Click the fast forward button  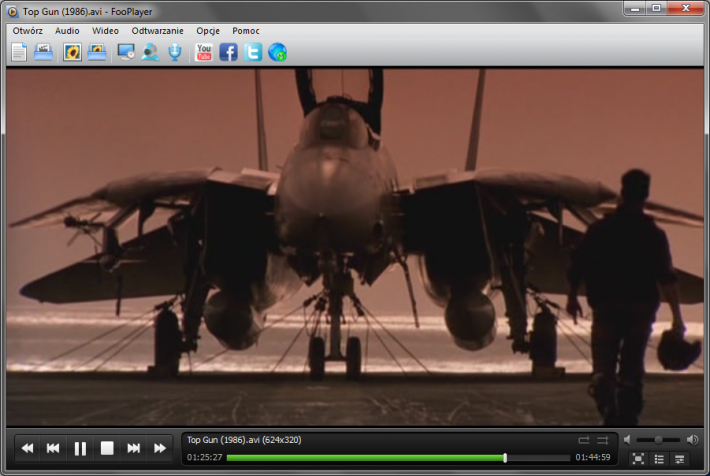159,448
